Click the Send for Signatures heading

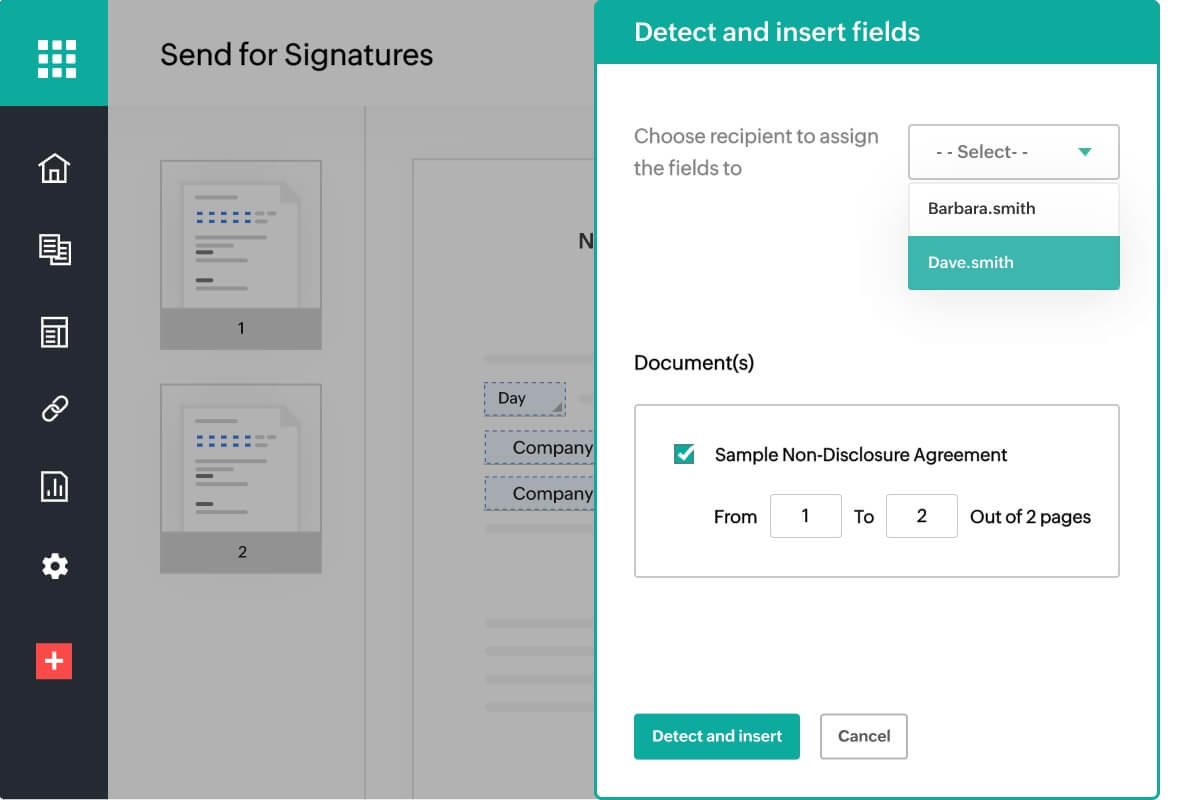click(x=295, y=54)
